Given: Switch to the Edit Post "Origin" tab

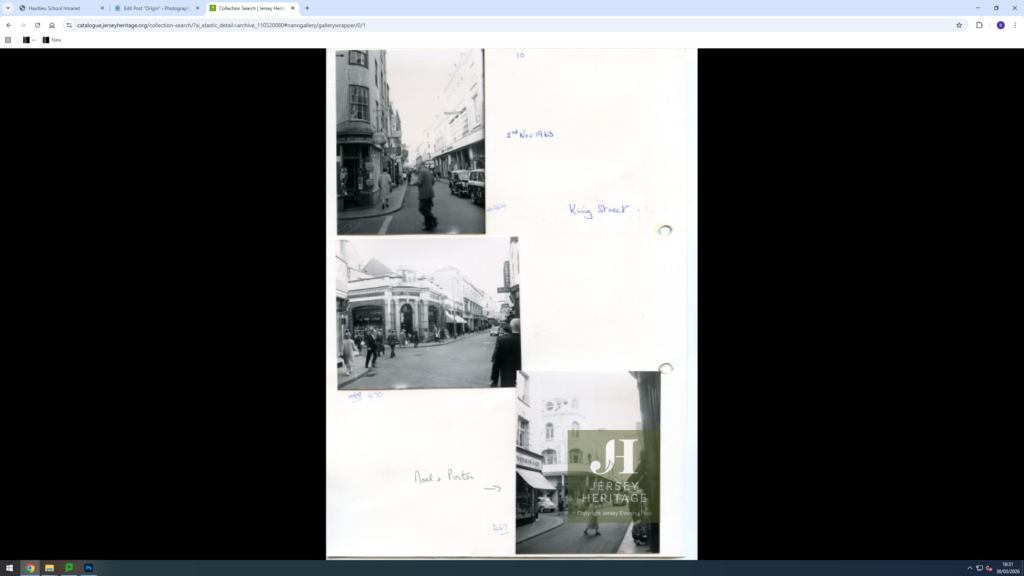Looking at the screenshot, I should 155,8.
